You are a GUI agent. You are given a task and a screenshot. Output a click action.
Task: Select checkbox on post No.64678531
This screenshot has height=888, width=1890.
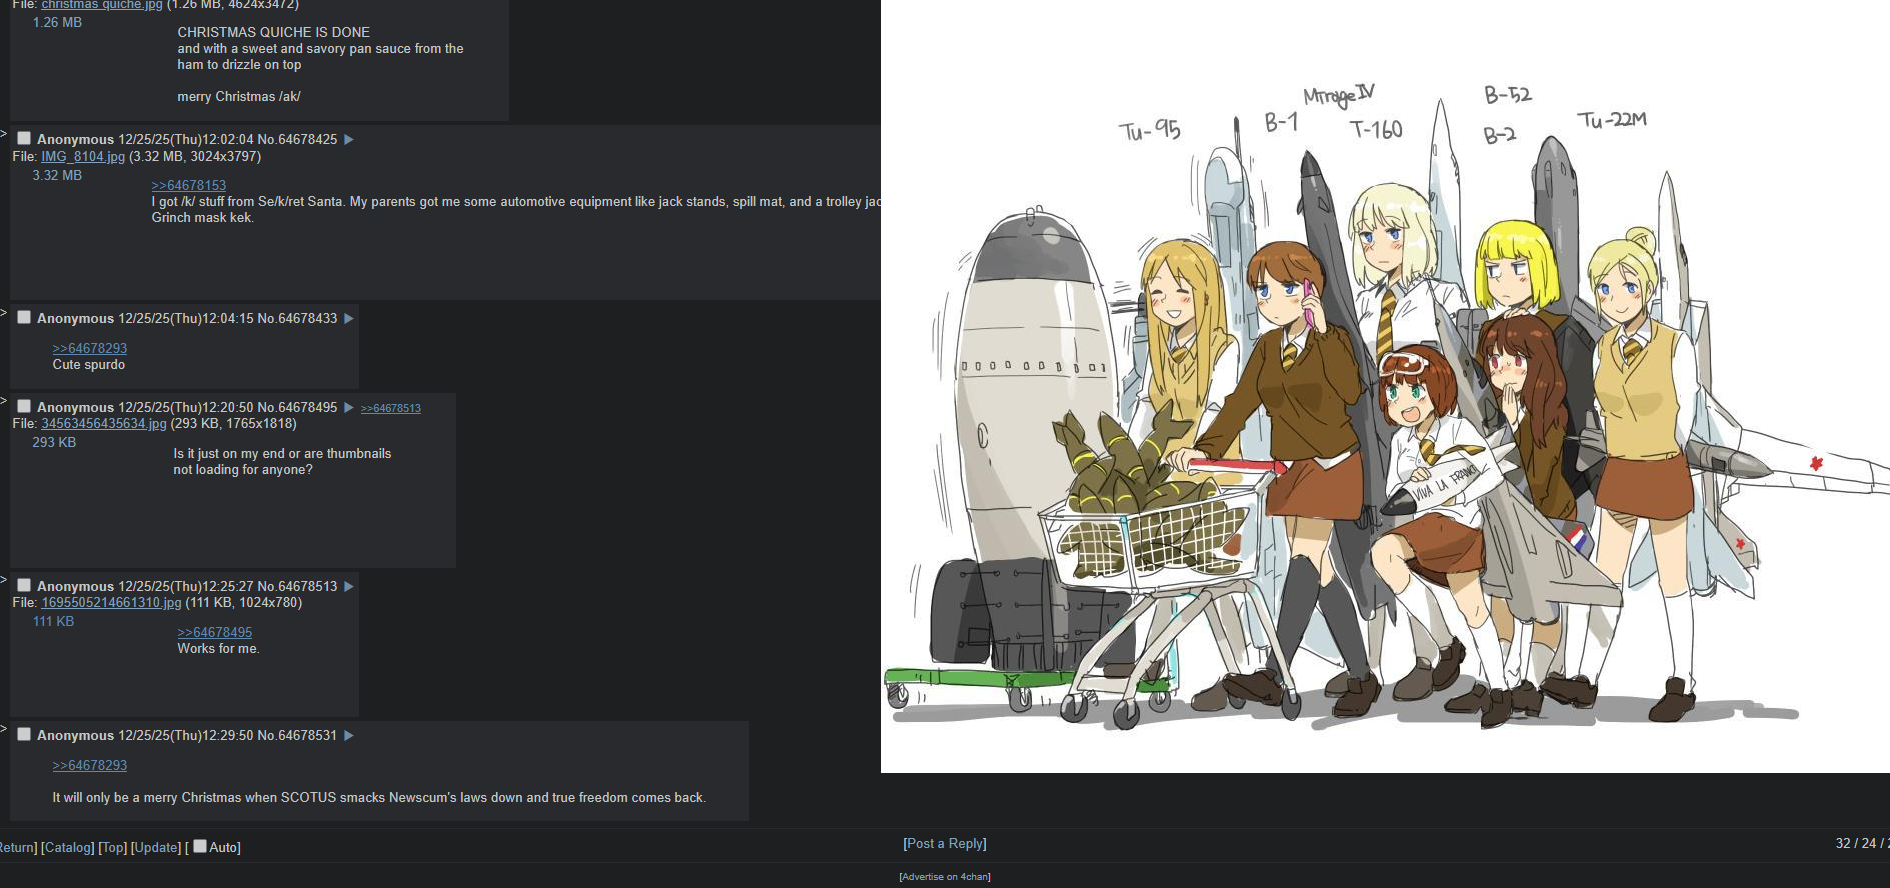pyautogui.click(x=24, y=734)
